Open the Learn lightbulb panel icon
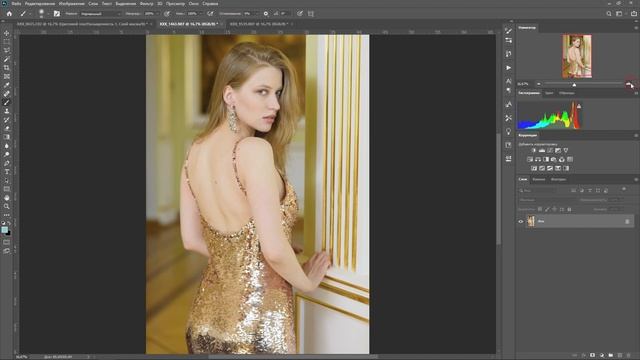Image resolution: width=640 pixels, height=360 pixels. tap(508, 131)
